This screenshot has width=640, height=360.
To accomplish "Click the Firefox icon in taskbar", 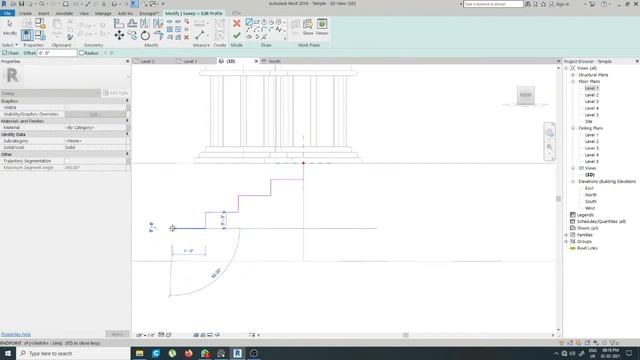I will click(x=189, y=353).
